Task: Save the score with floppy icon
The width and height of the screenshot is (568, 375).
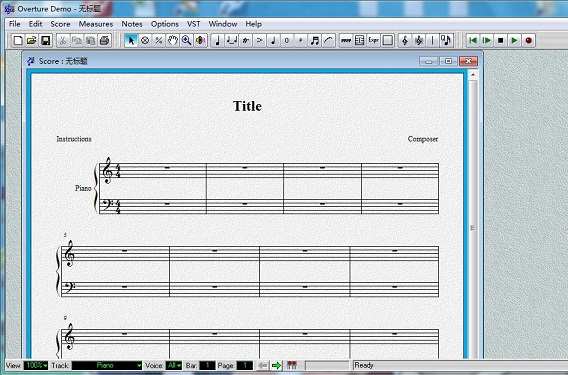Action: (46, 40)
